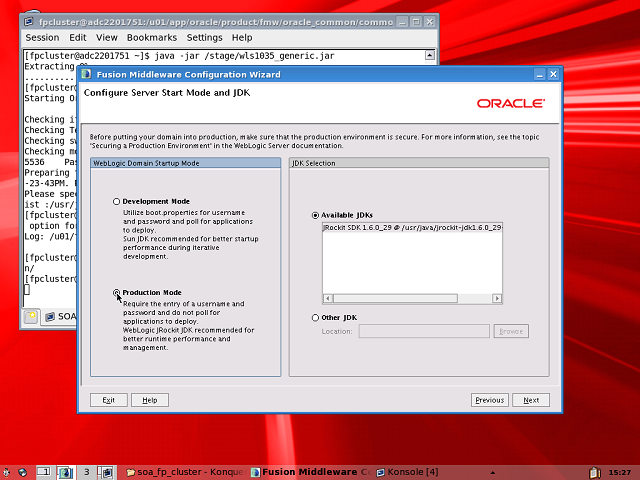Click new session icon in Konsole
The height and width of the screenshot is (480, 640).
[x=31, y=316]
